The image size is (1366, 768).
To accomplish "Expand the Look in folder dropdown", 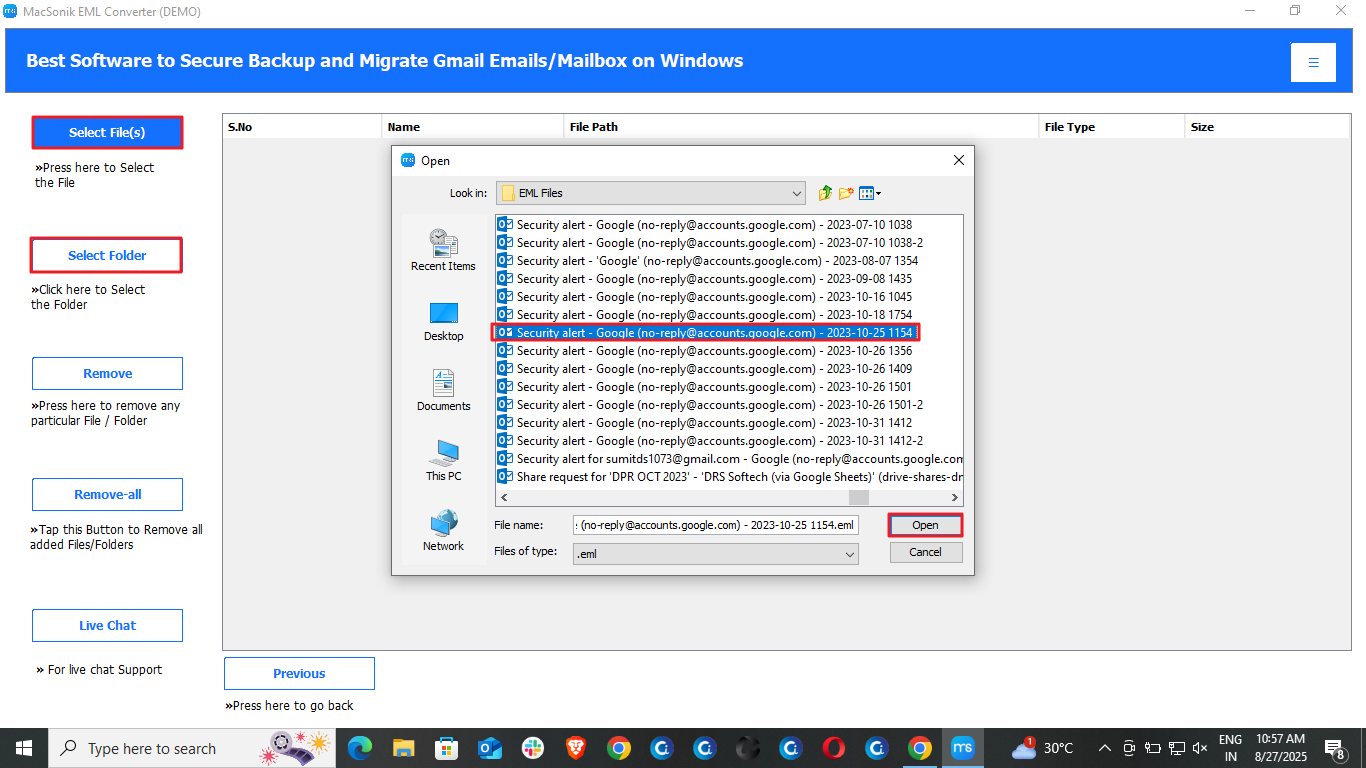I will (796, 193).
